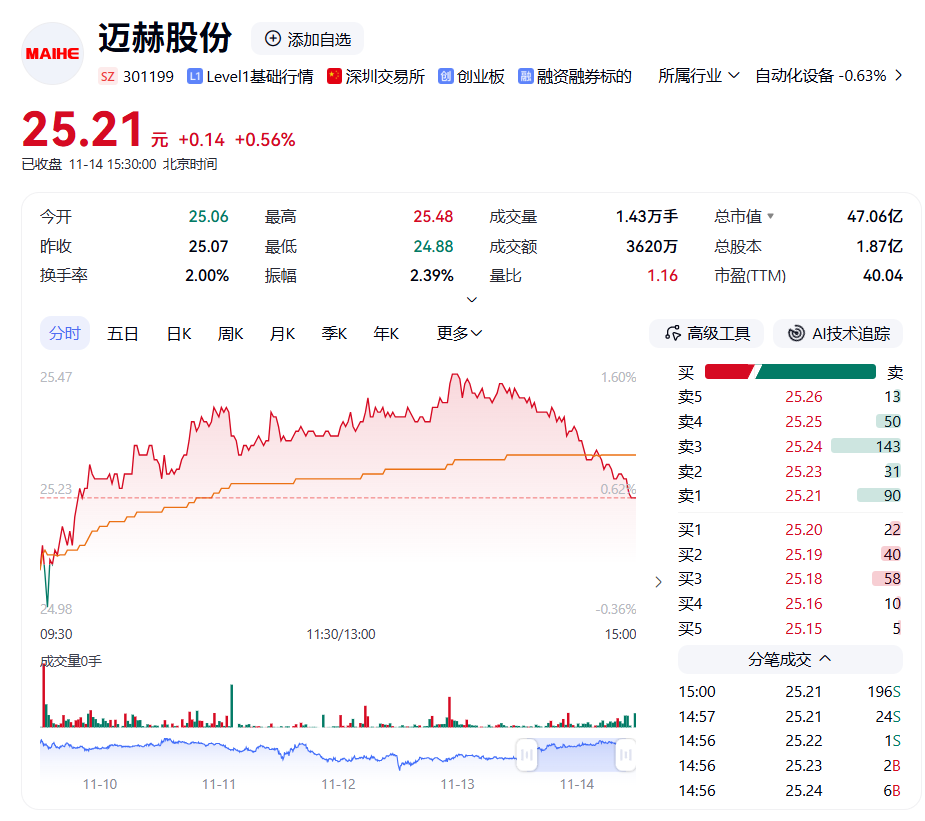Image resolution: width=925 pixels, height=821 pixels.
Task: Collapse order book with arrow right of chart
Action: tap(657, 582)
